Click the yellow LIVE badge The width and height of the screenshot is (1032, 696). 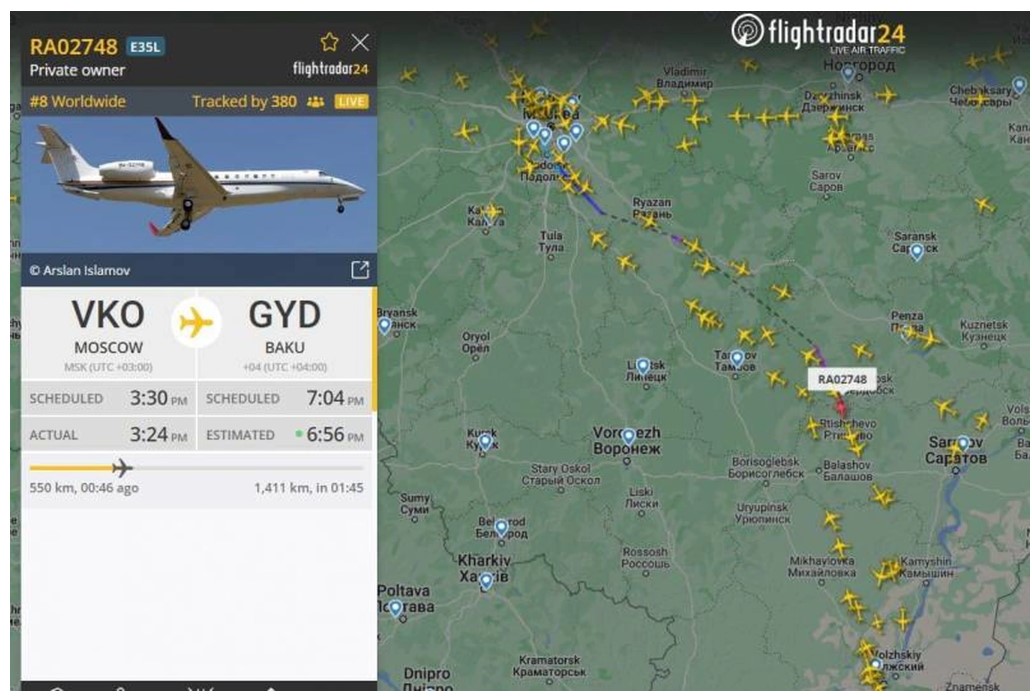click(x=351, y=101)
